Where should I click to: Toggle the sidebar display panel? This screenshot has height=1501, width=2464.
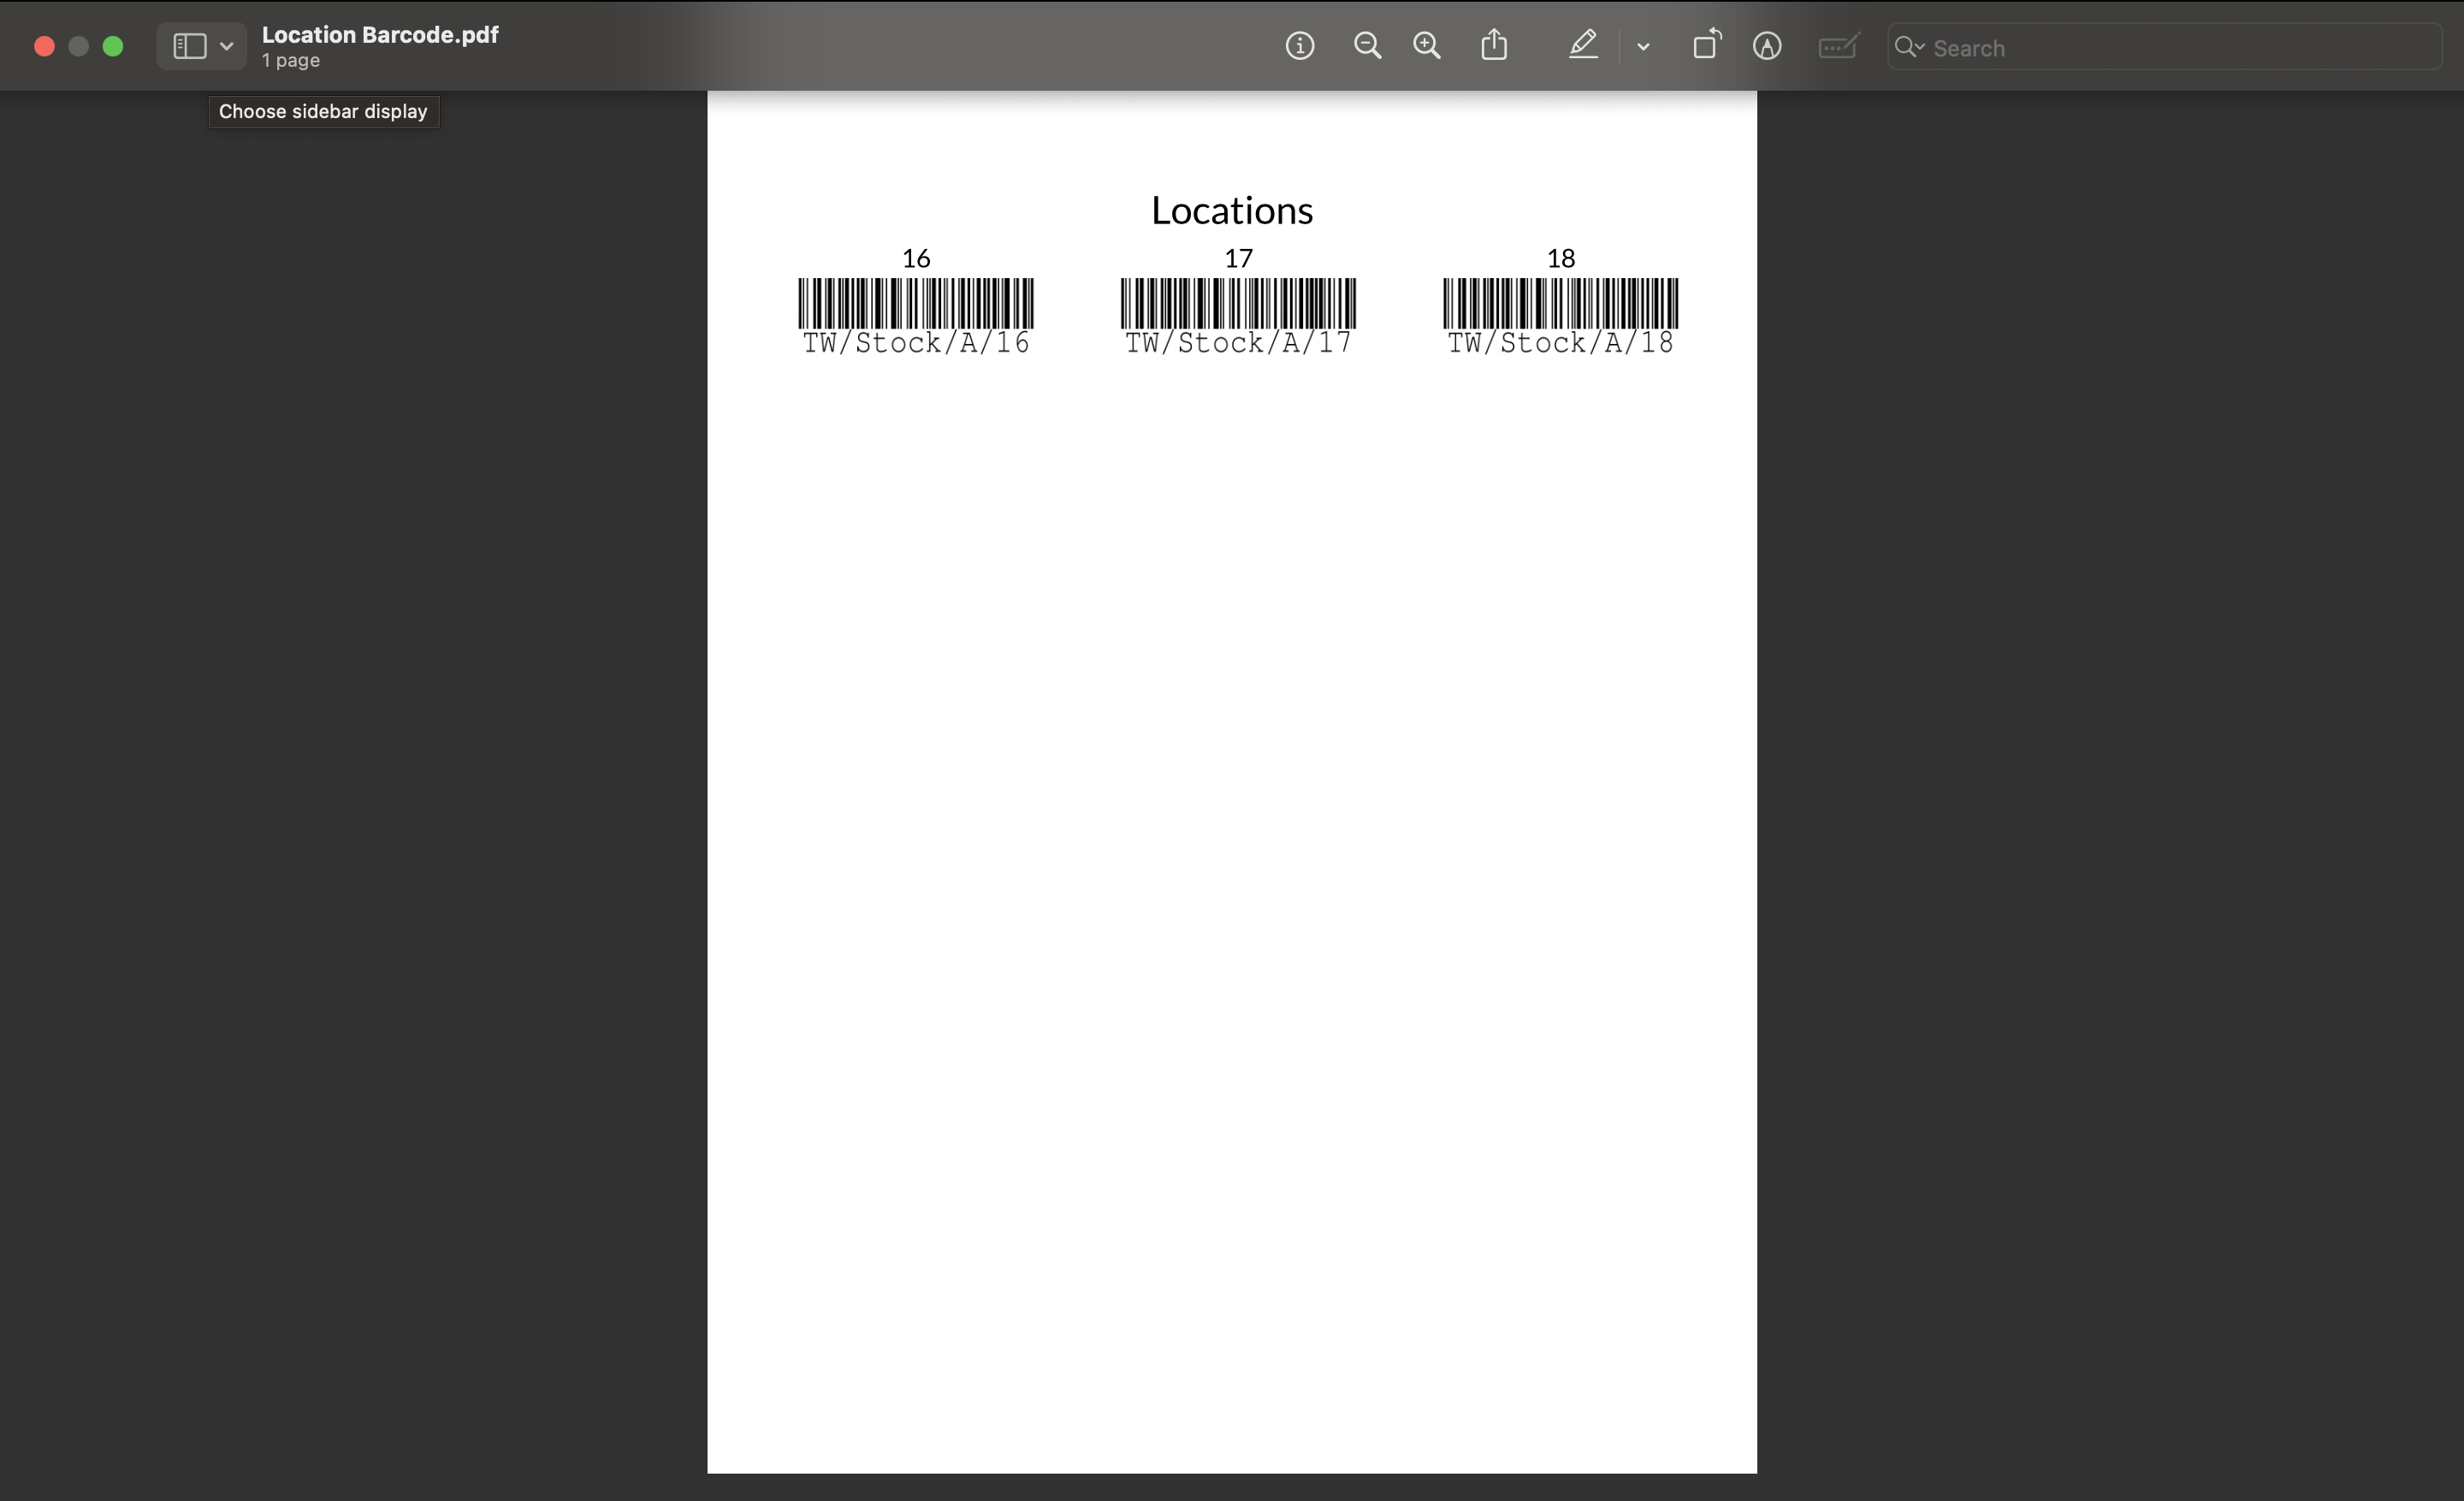pos(190,45)
